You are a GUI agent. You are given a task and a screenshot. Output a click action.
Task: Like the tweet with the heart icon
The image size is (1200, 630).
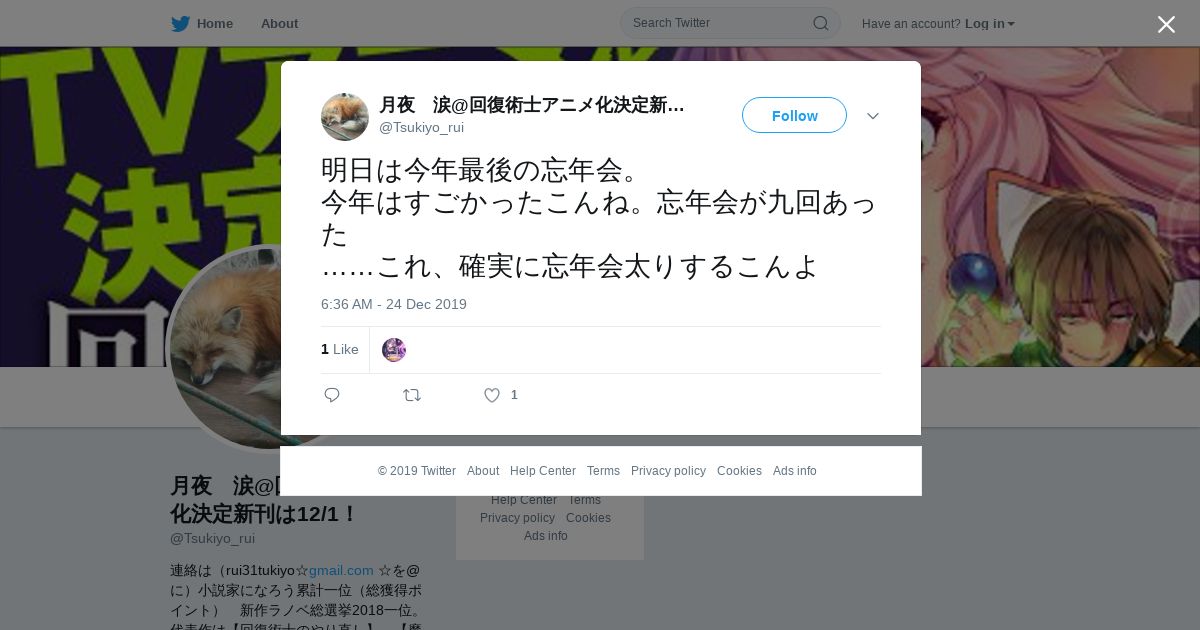tap(491, 395)
